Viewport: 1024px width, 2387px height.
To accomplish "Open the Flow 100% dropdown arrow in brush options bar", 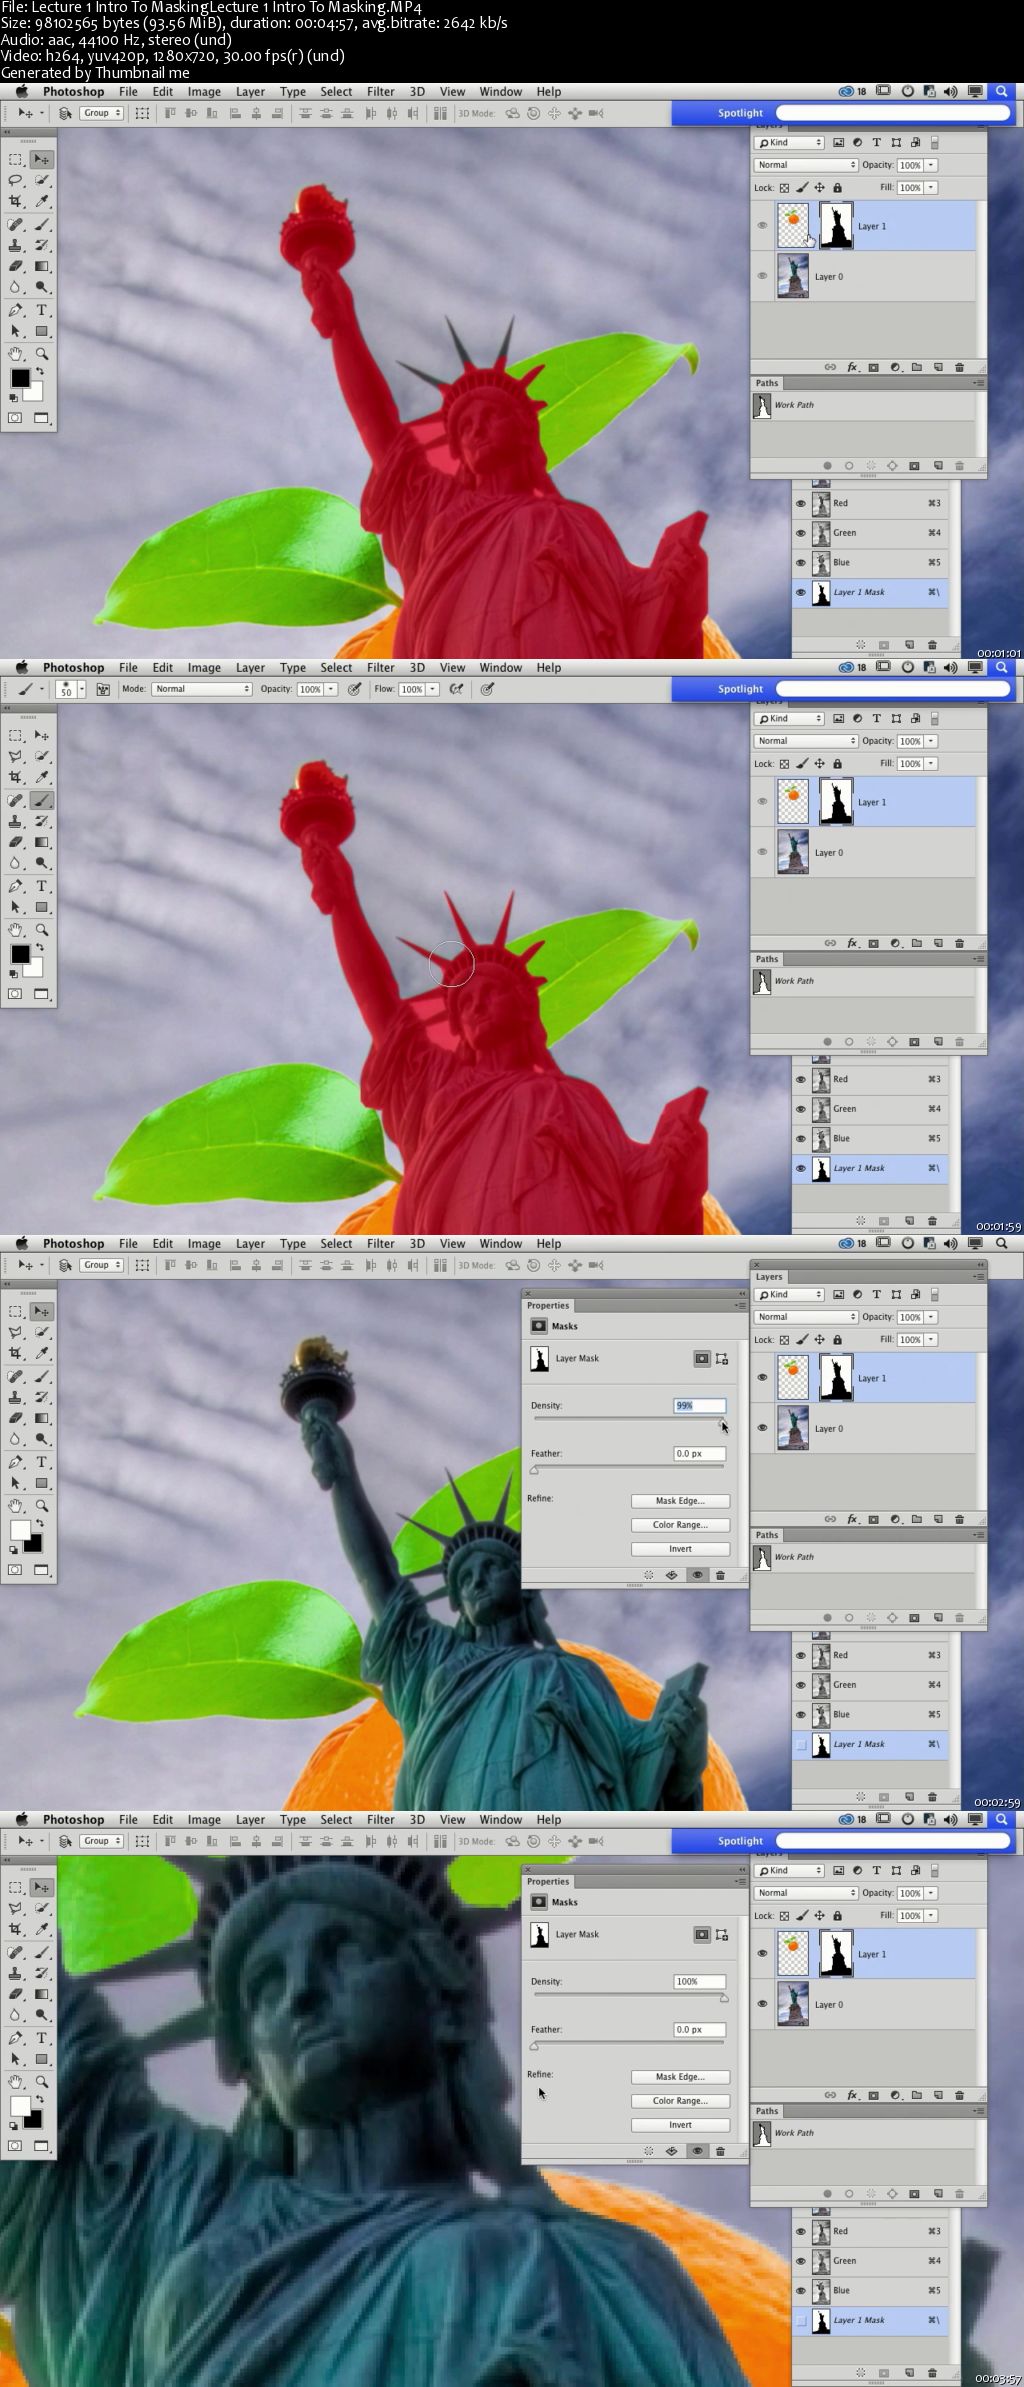I will coord(433,689).
